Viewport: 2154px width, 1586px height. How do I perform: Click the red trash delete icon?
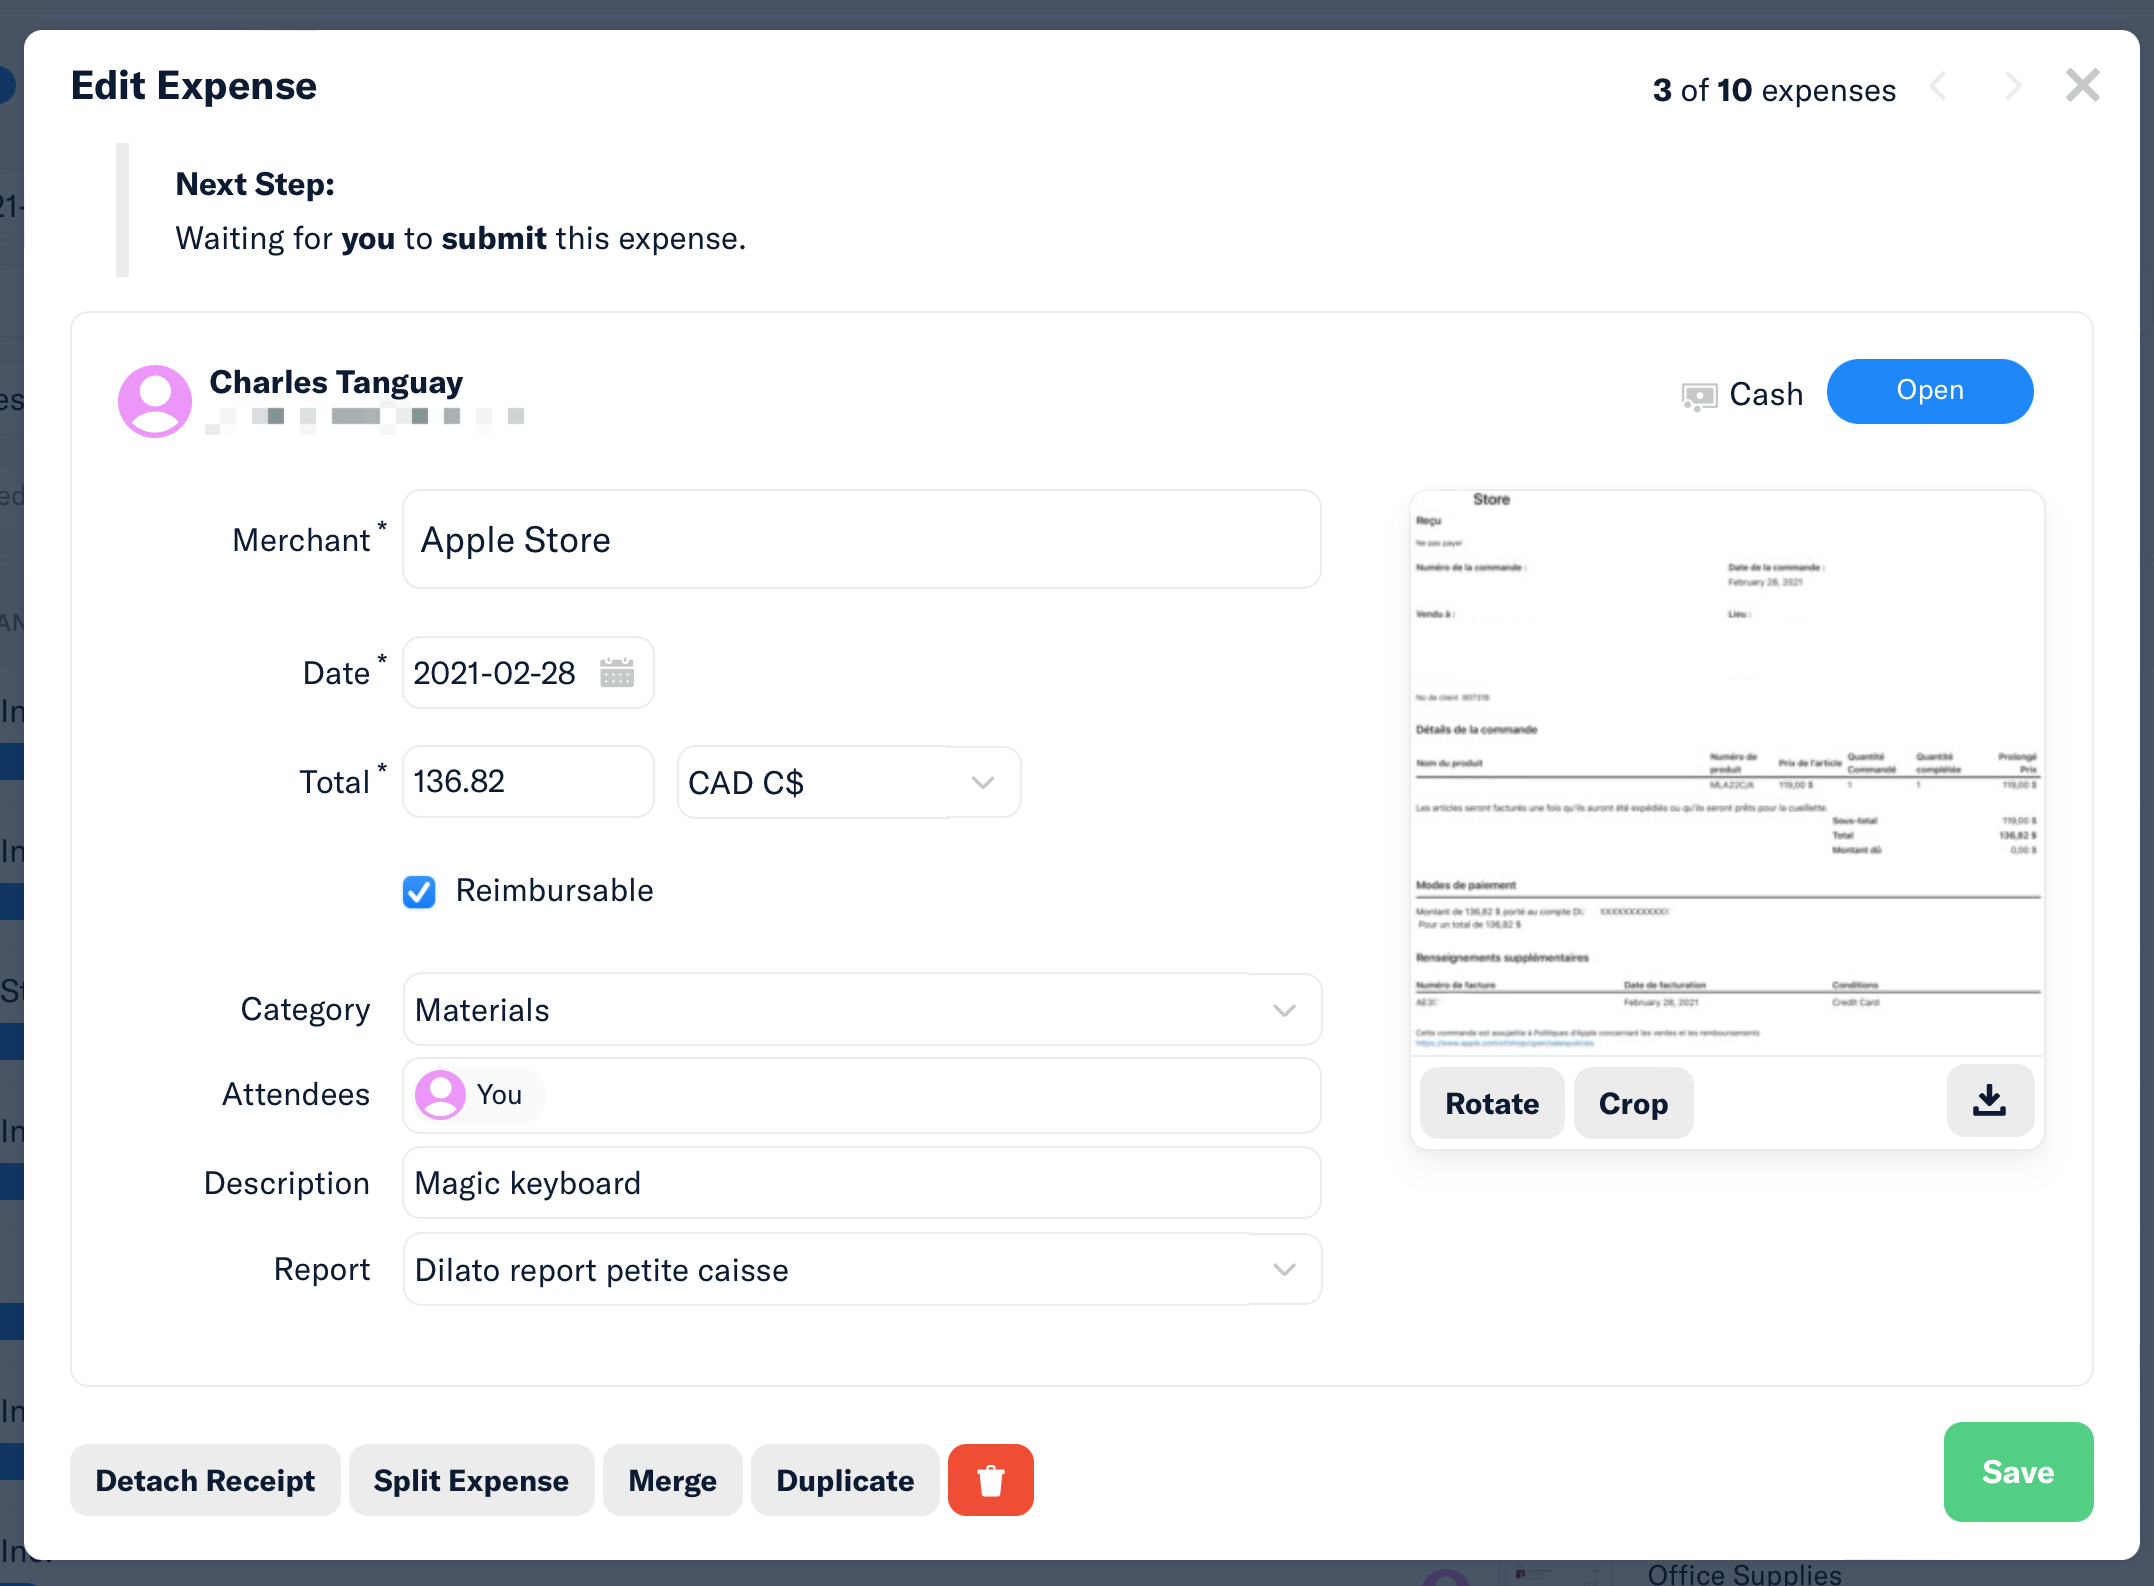[x=990, y=1480]
